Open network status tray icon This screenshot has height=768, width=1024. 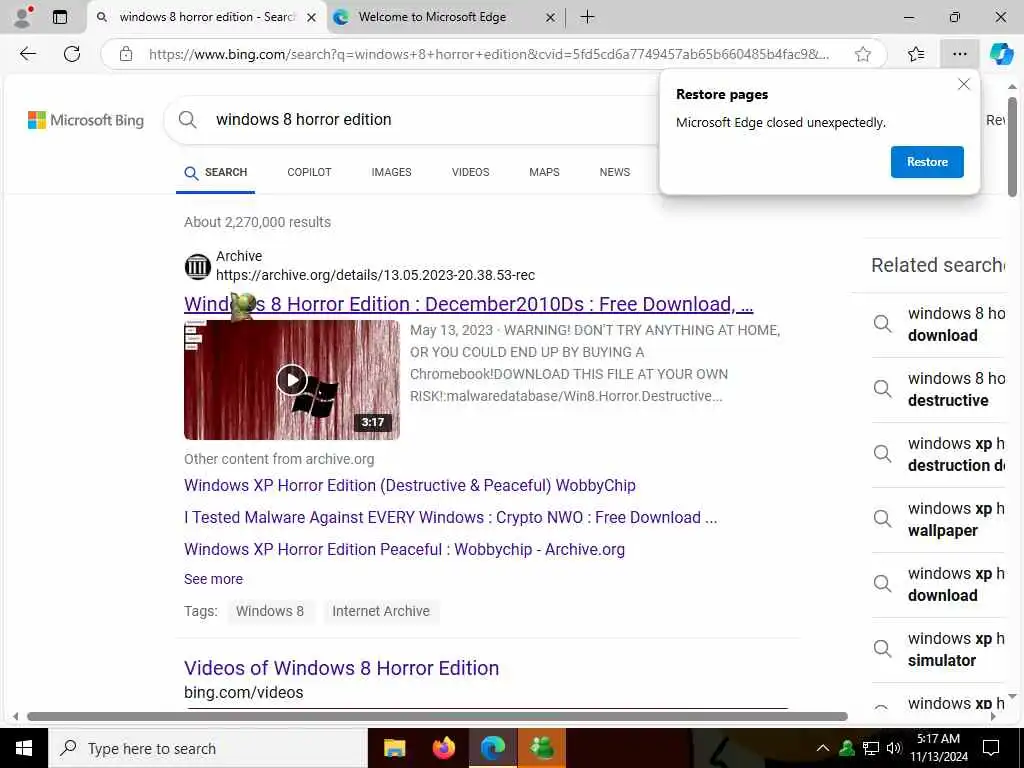pyautogui.click(x=871, y=748)
